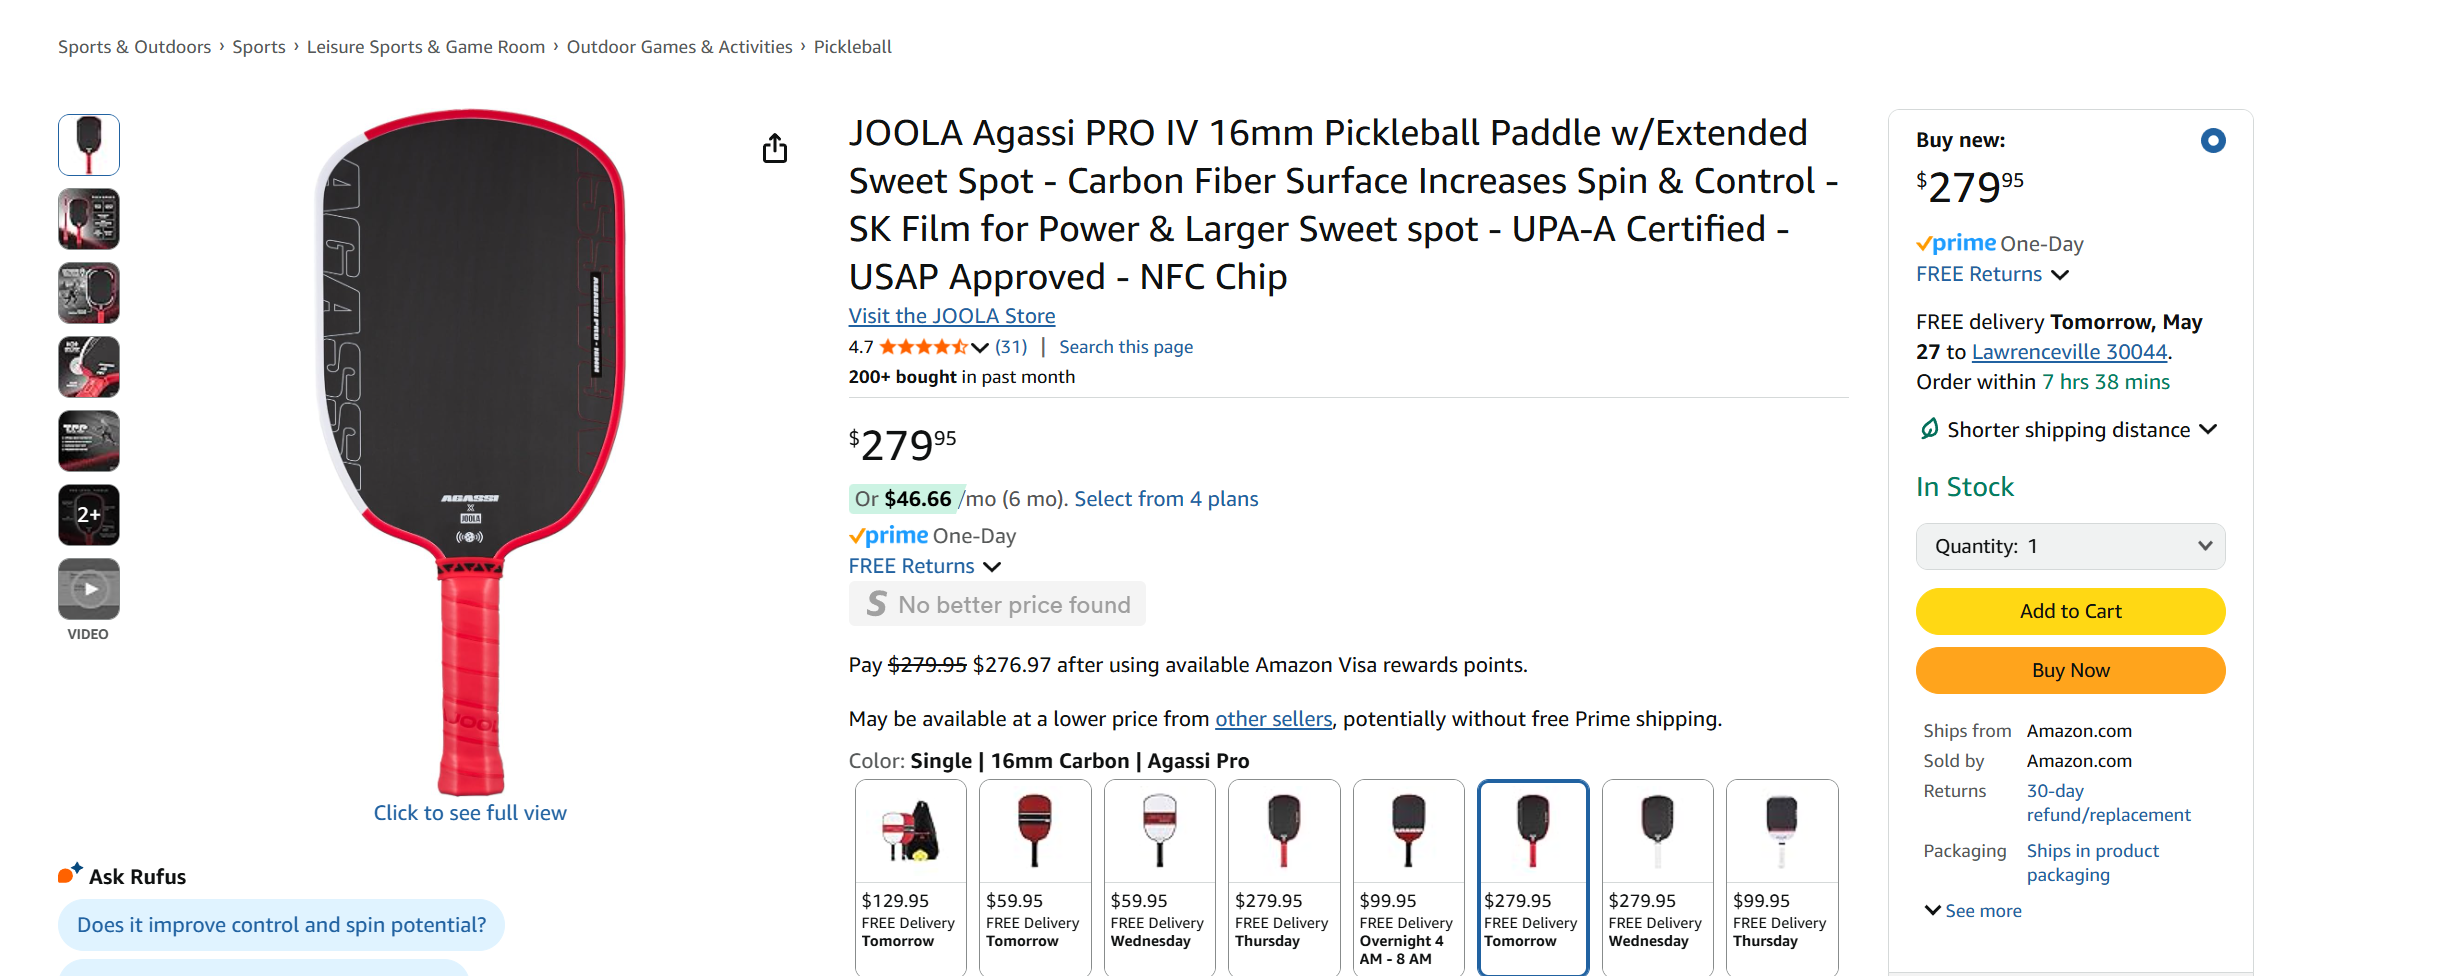Open Sports & Outdoors breadcrumb
2446x976 pixels.
134,47
